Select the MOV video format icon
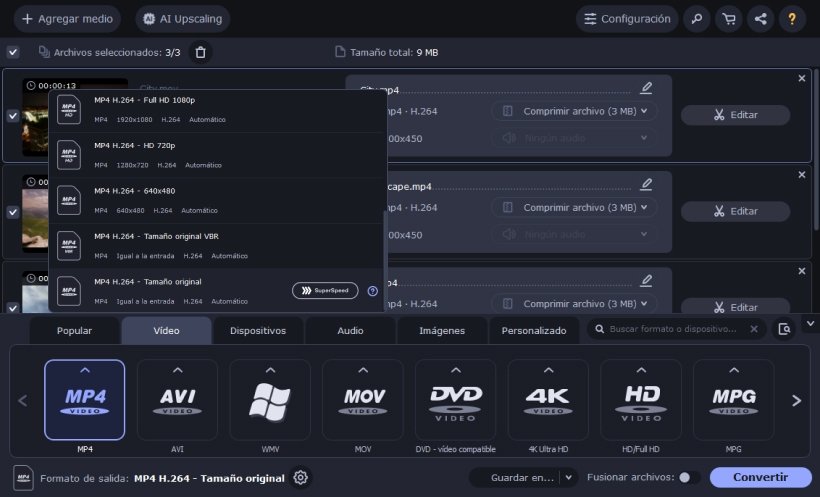The image size is (820, 497). (x=363, y=400)
